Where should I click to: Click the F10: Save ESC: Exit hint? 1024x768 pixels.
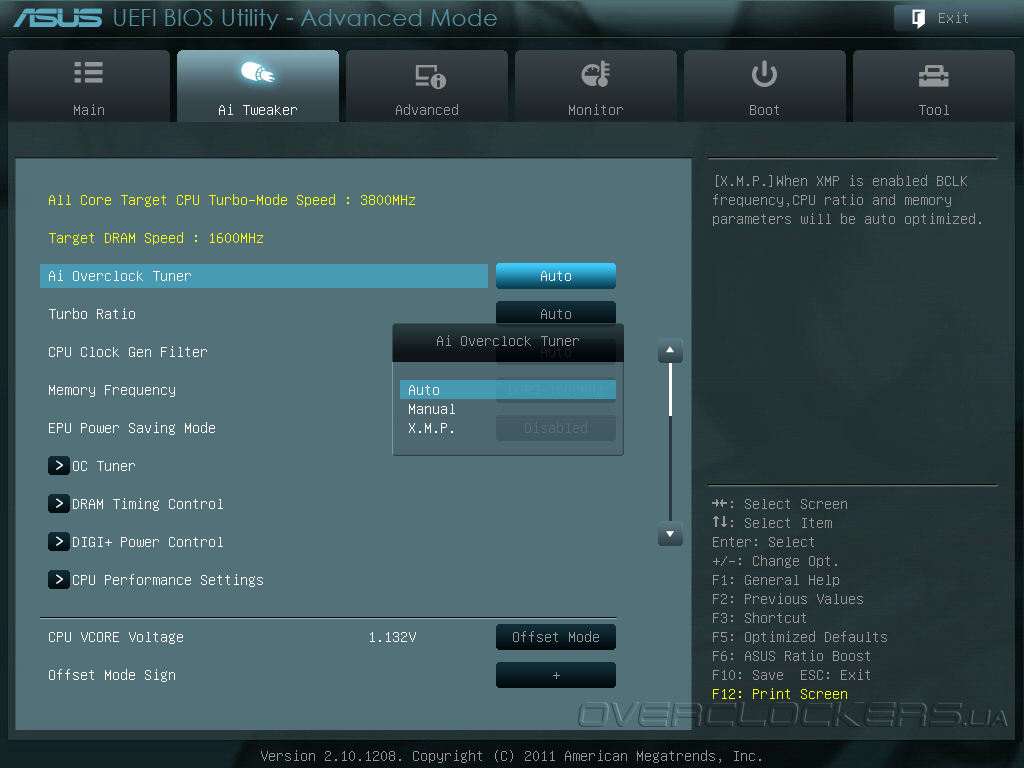[792, 675]
